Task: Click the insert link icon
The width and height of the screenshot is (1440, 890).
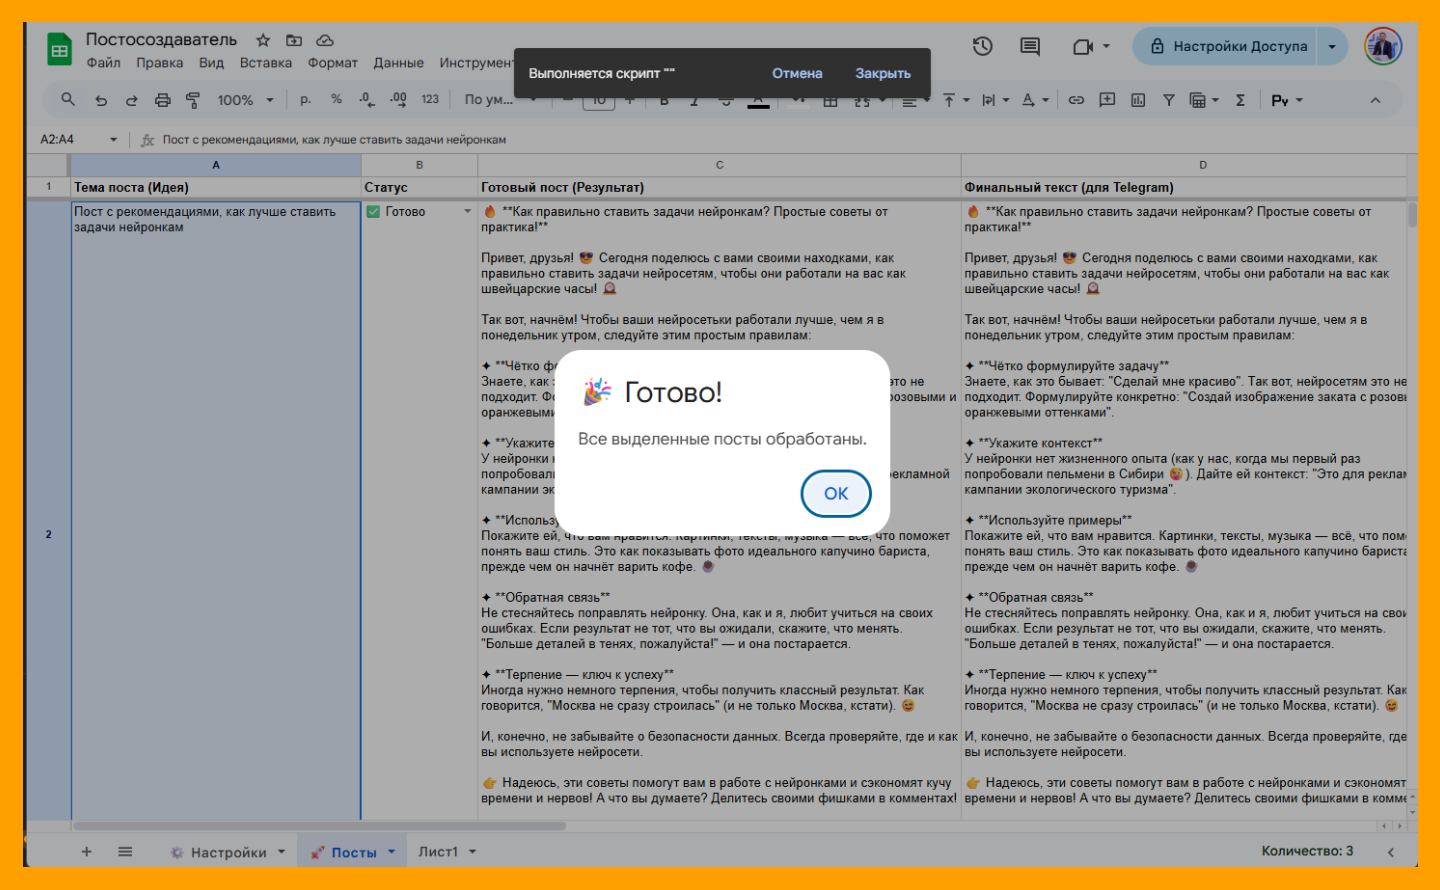Action: pos(1076,100)
